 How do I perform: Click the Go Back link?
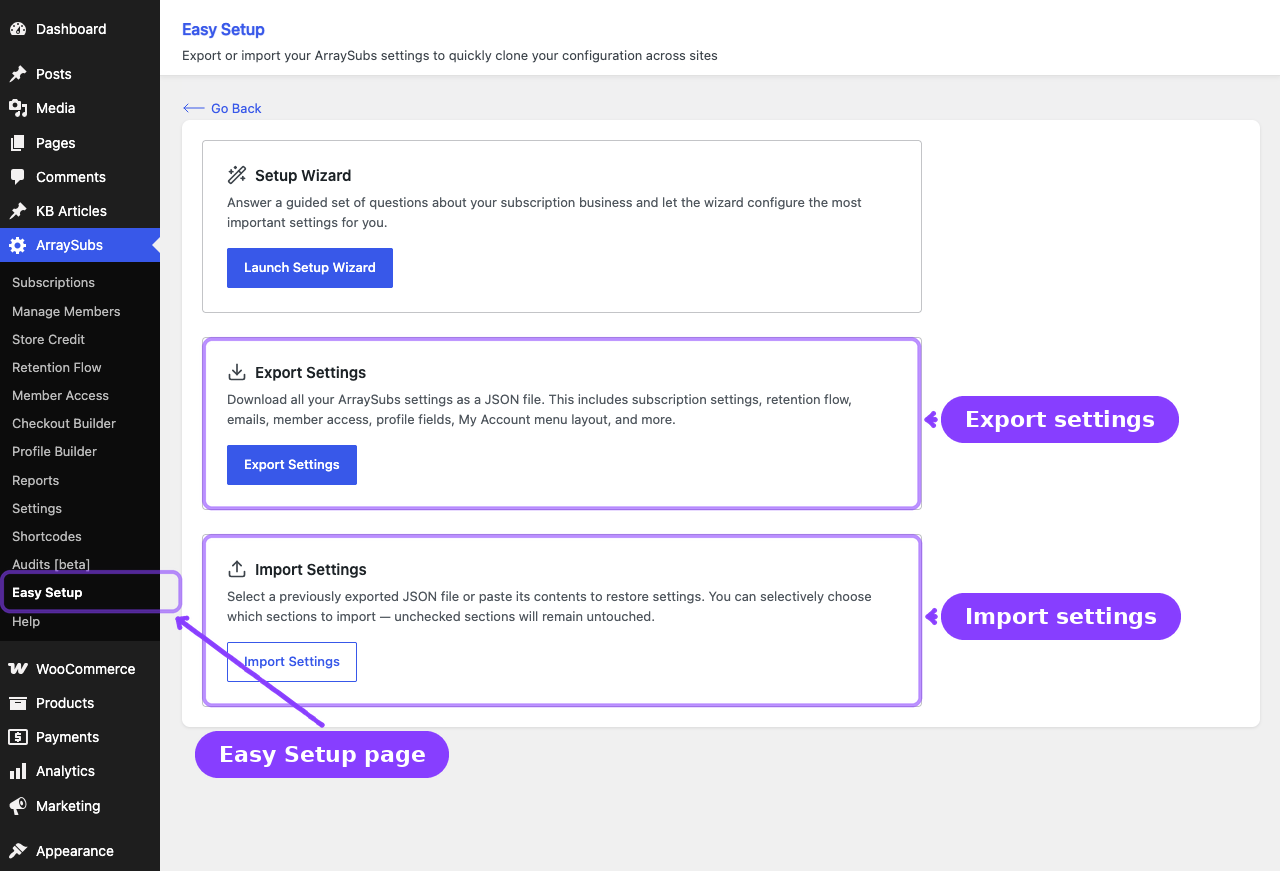pyautogui.click(x=222, y=108)
